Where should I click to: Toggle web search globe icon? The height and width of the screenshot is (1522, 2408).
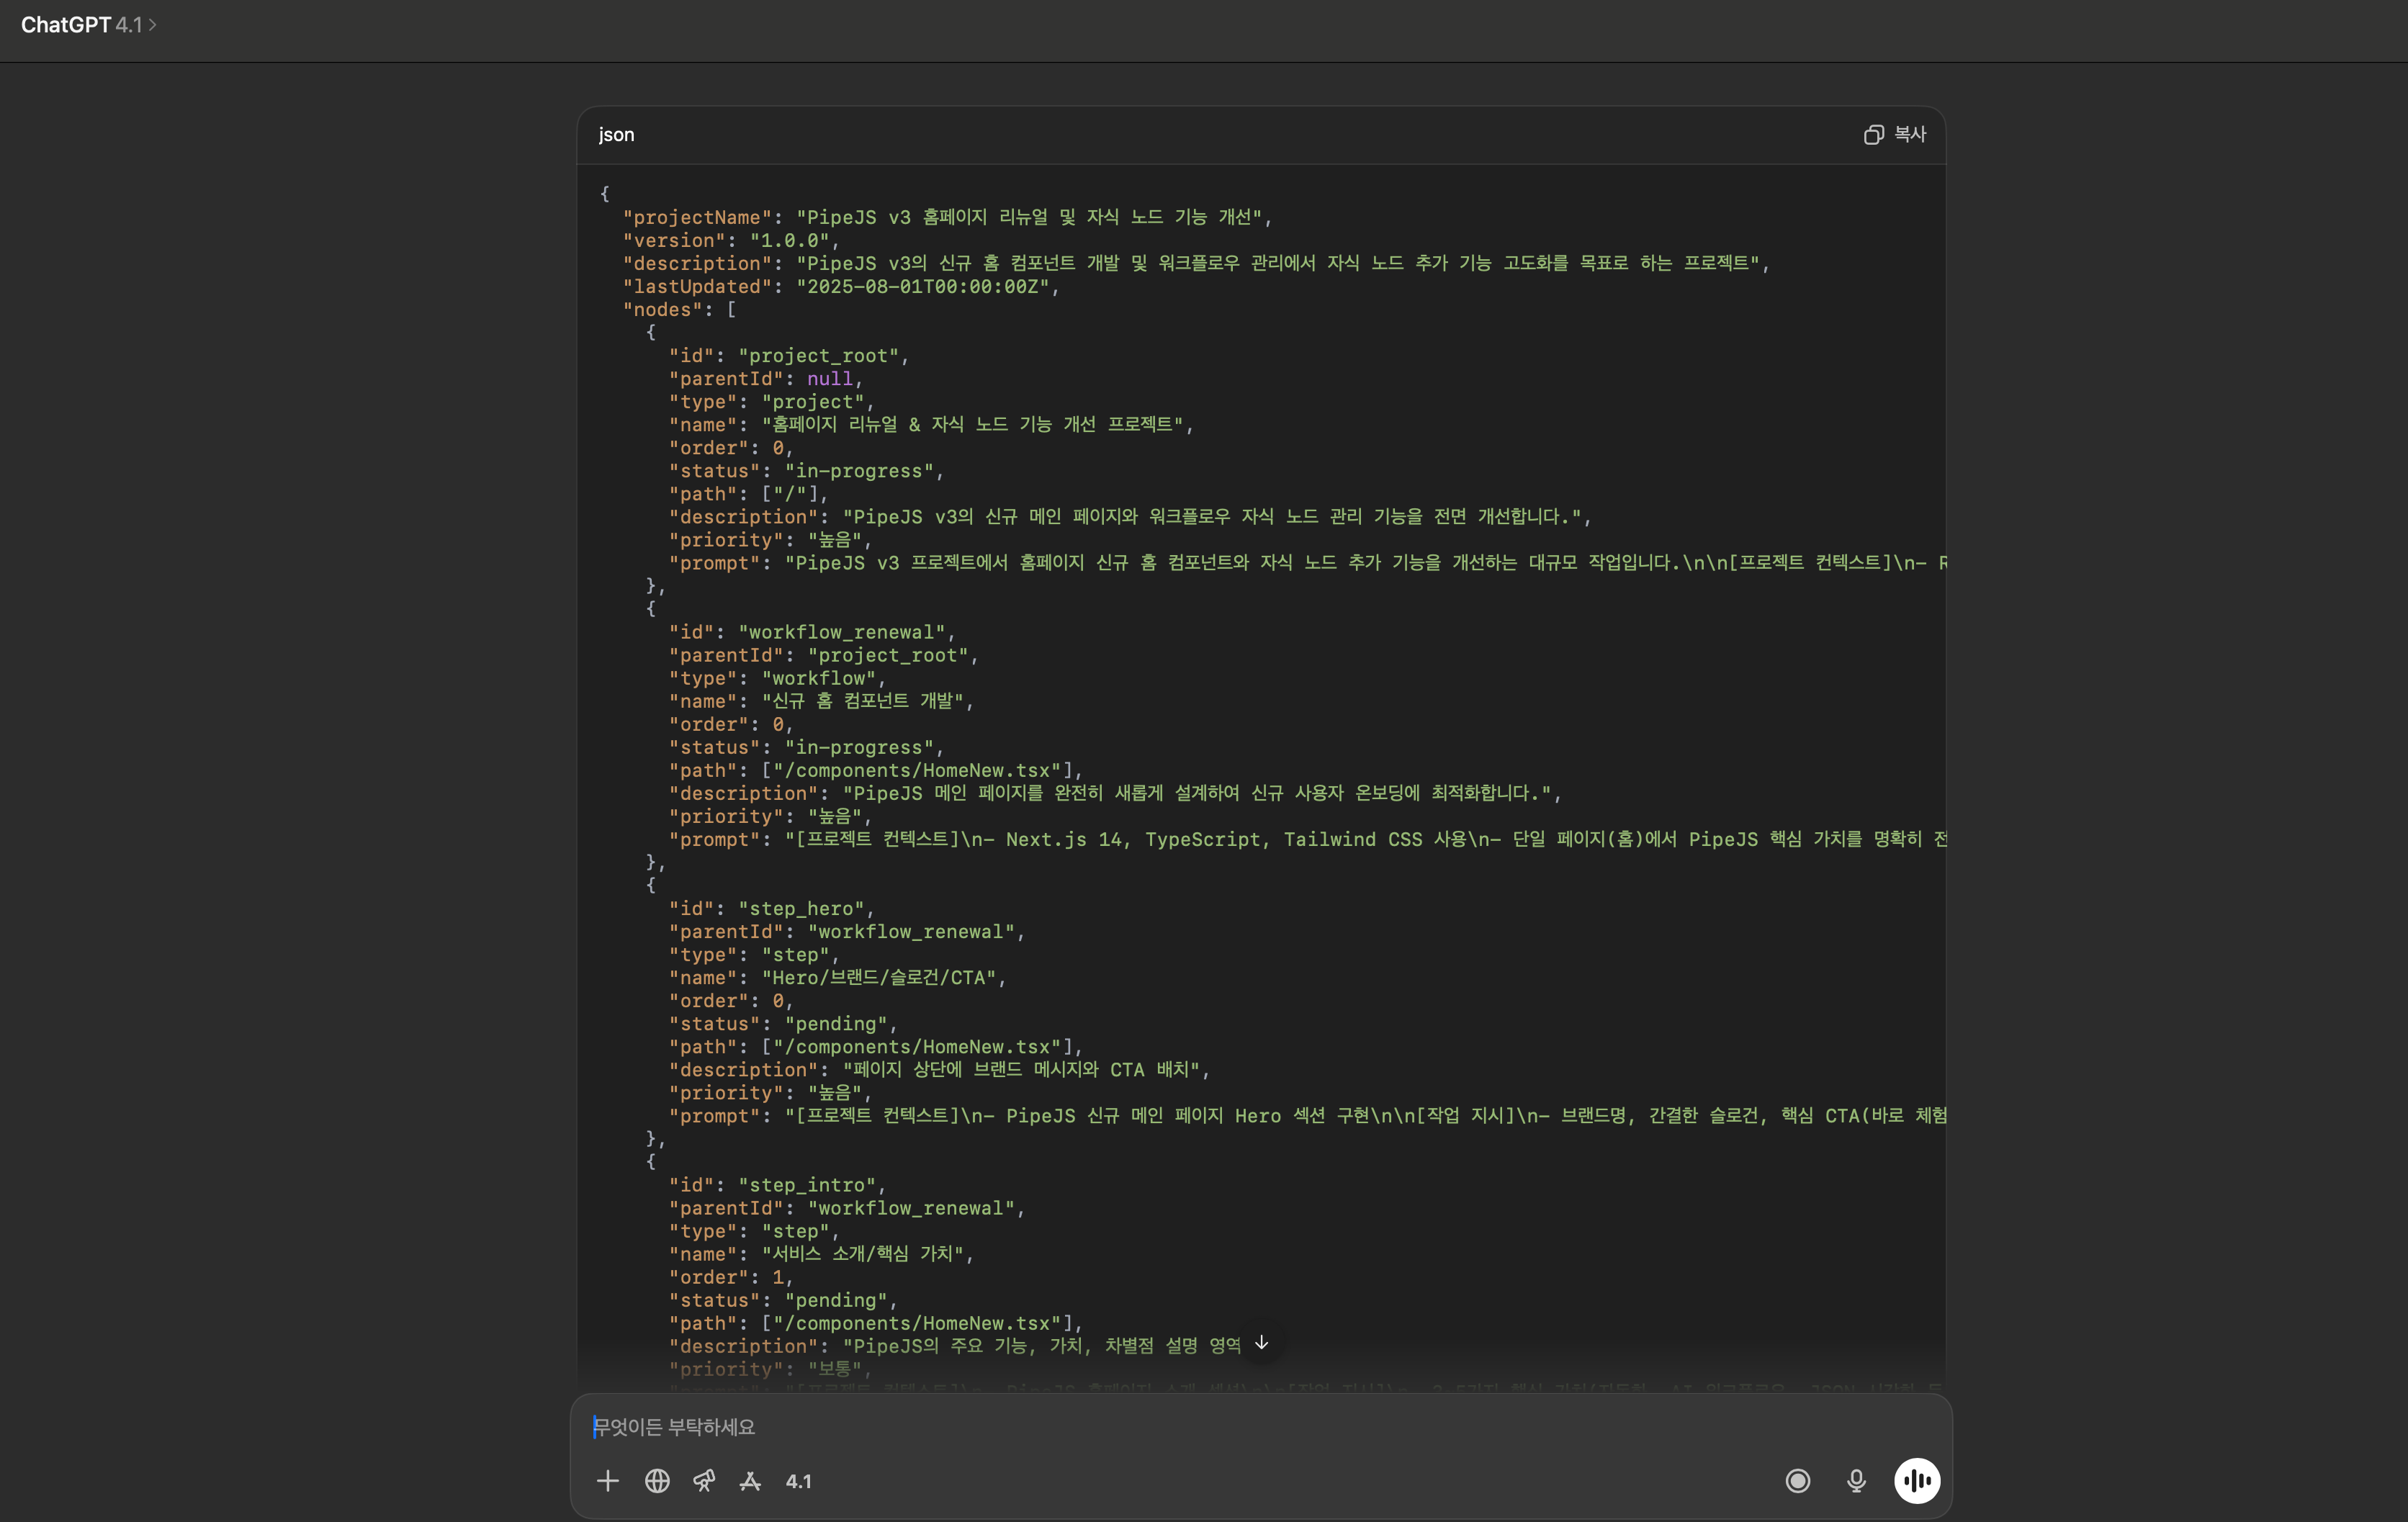[x=657, y=1481]
